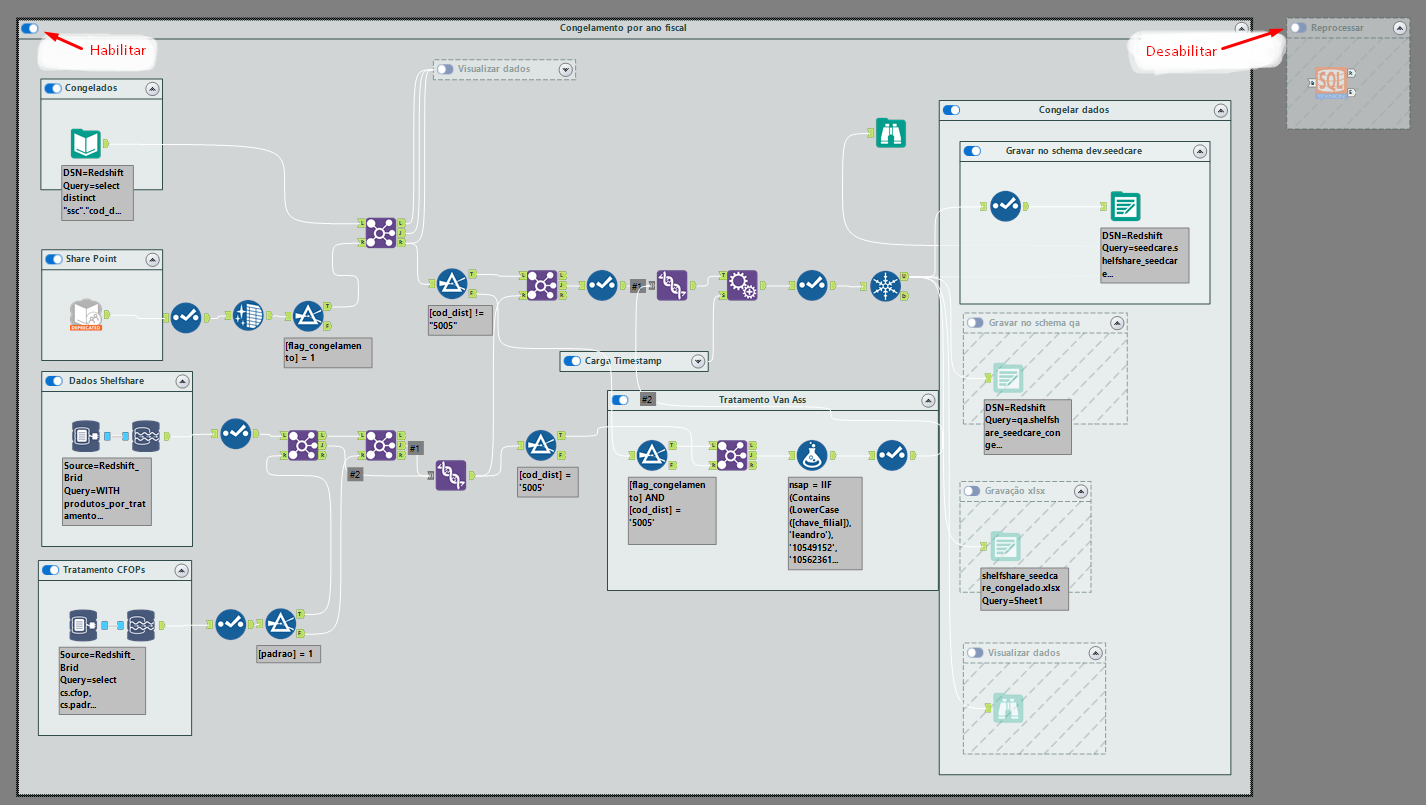Collapse the Share Point container
Image resolution: width=1426 pixels, height=805 pixels.
pos(152,259)
